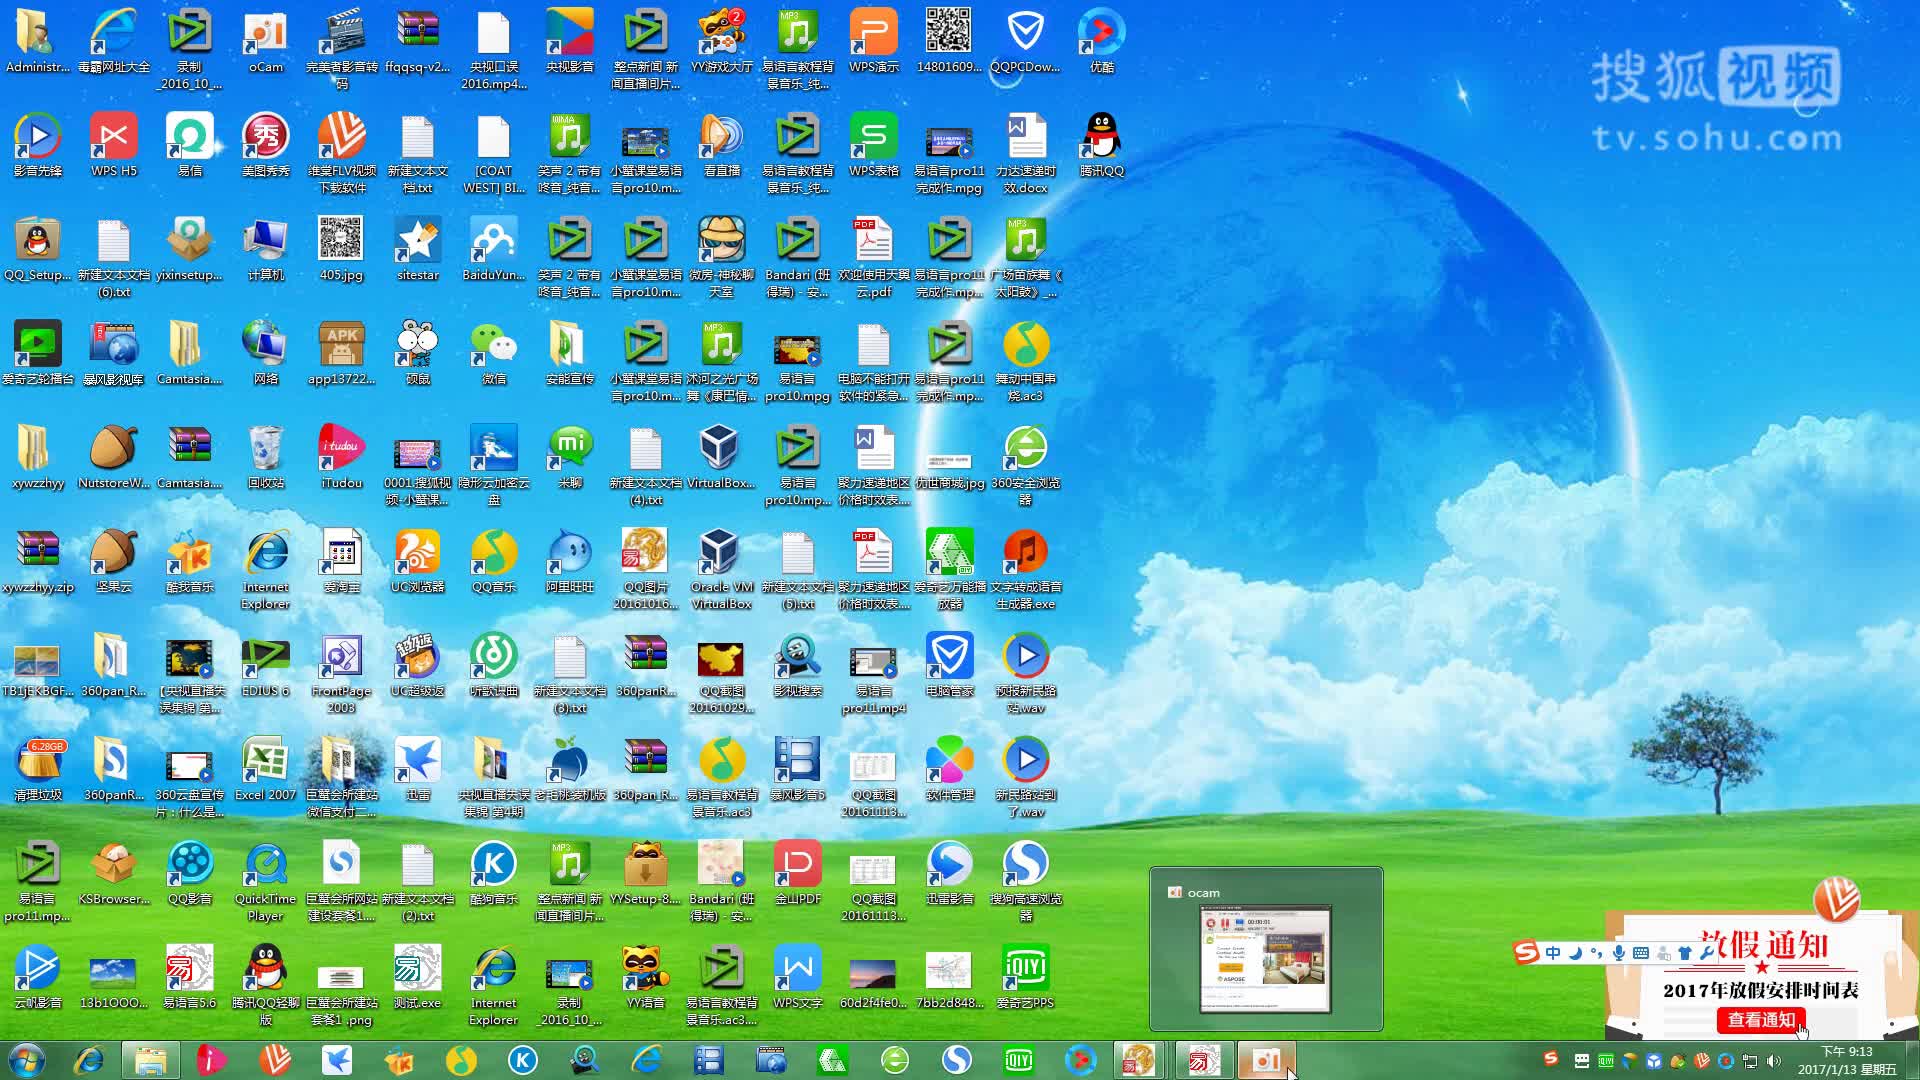Toggle Sogou punctuation mode button
The image size is (1920, 1080).
(1596, 953)
